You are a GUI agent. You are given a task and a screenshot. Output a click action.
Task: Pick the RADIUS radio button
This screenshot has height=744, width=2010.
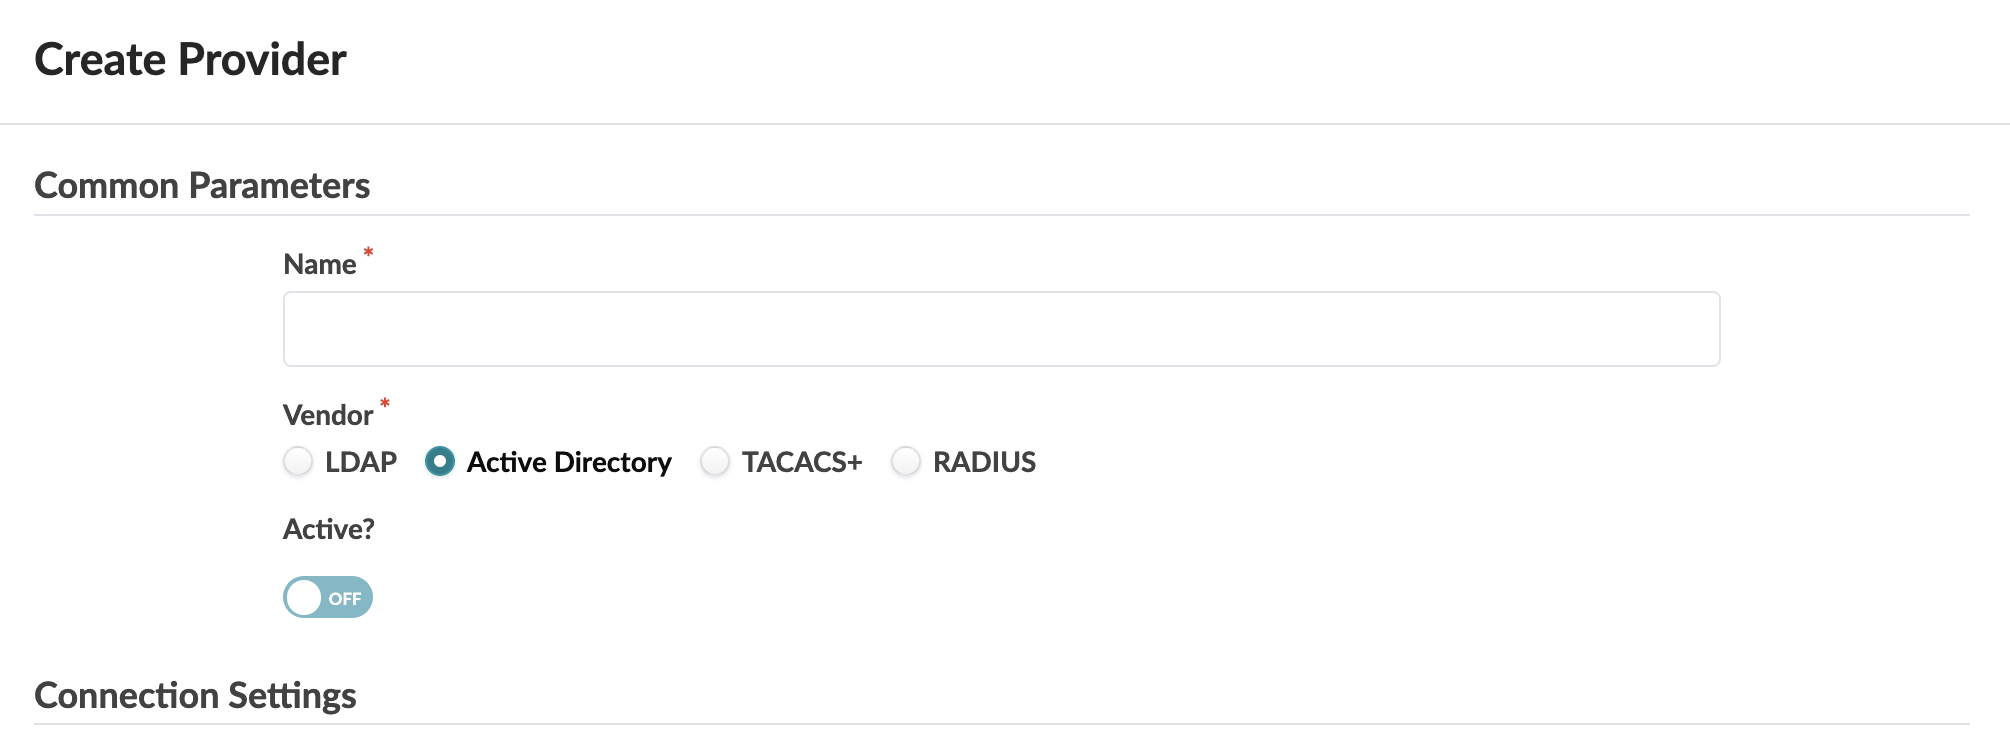(x=906, y=462)
